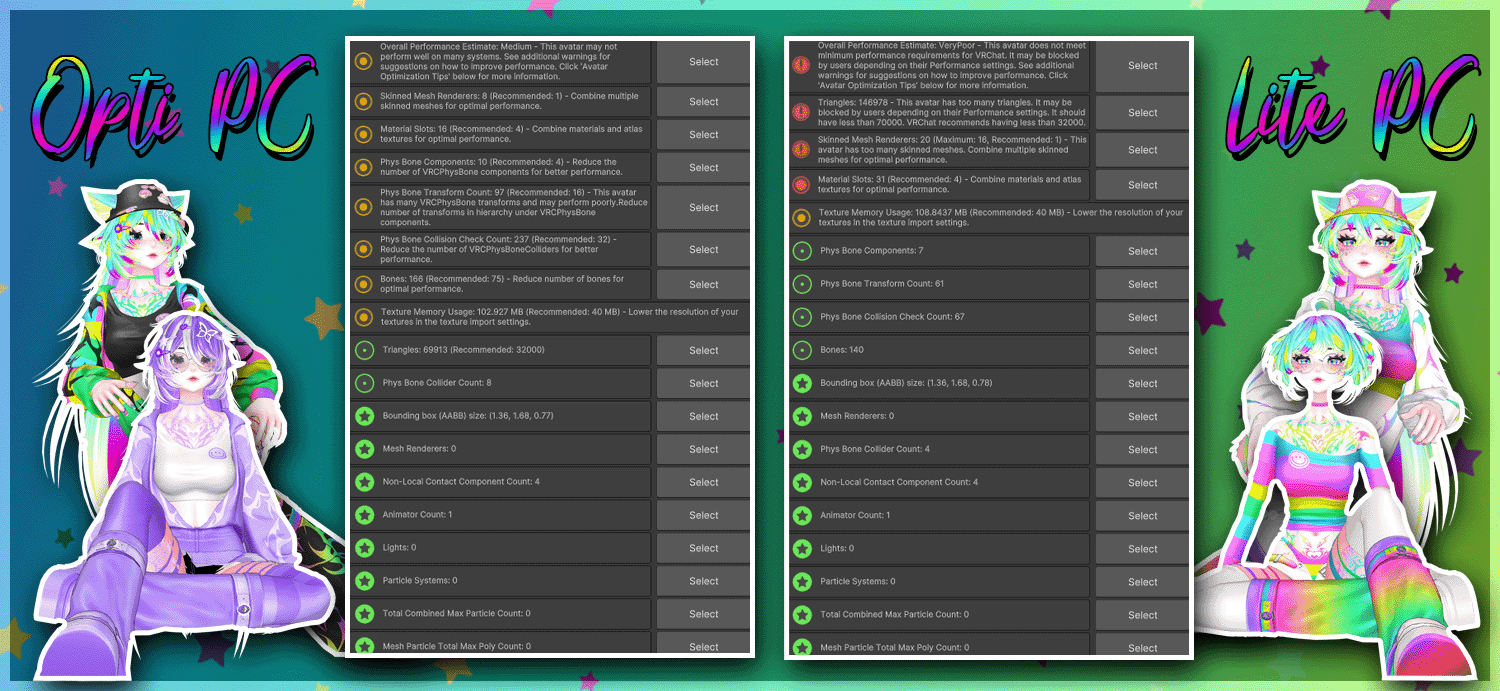Screen dimensions: 1500x691
Task: Click the Medium performance estimate warning icon
Action: tap(364, 62)
